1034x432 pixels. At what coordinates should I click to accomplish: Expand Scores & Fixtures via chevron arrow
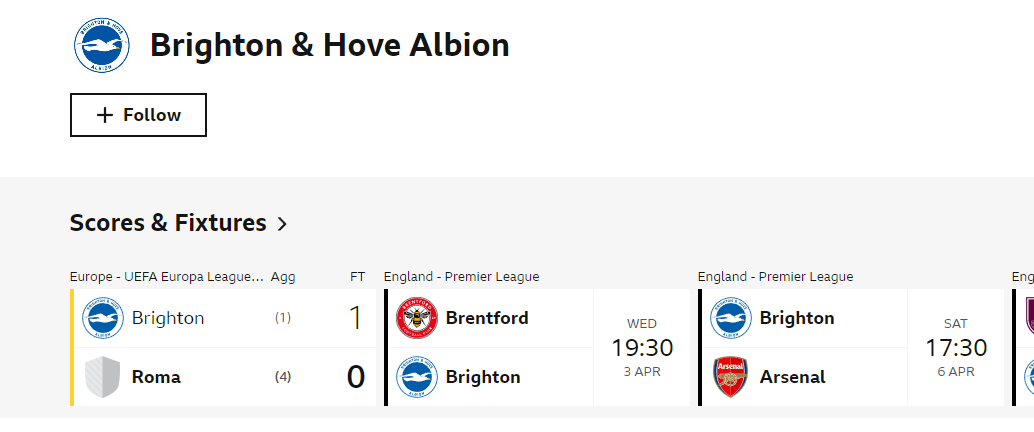[282, 224]
